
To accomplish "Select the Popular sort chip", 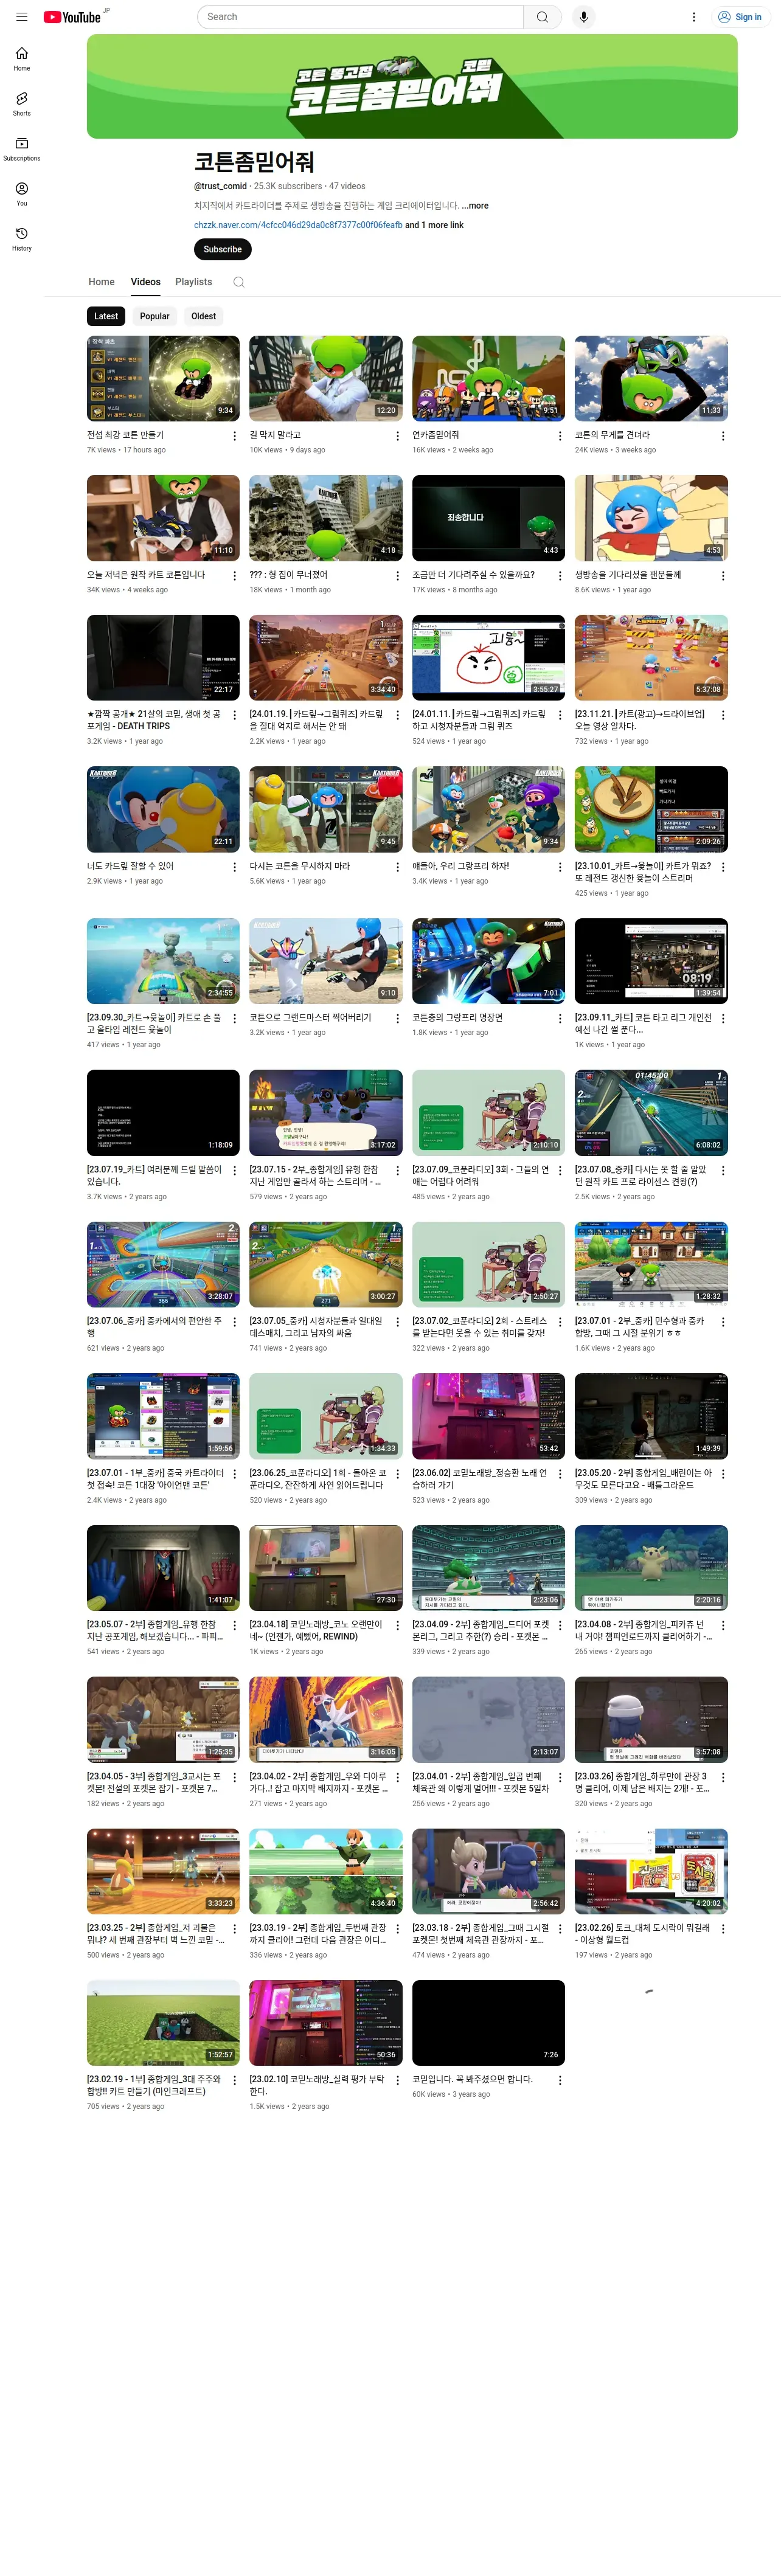I will click(x=154, y=316).
